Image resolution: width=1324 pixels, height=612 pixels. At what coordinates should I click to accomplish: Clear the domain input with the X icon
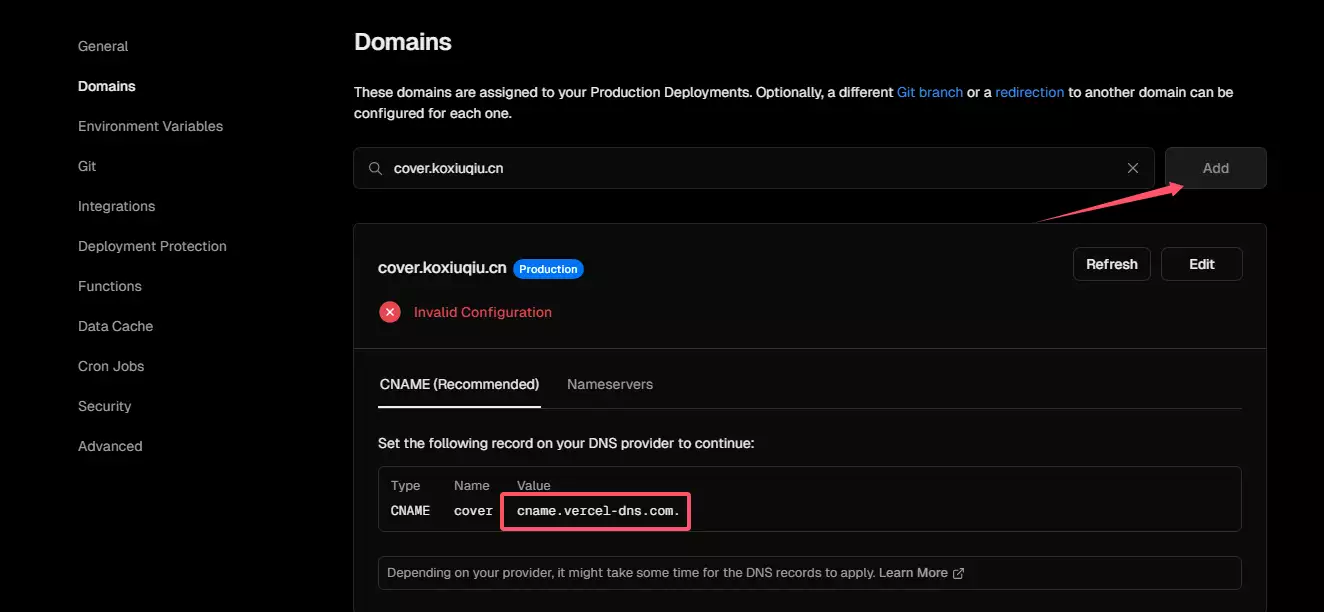click(1133, 168)
